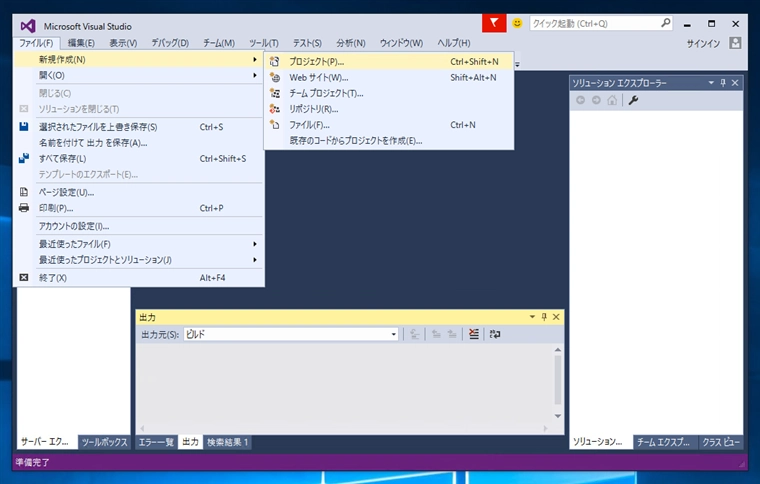
Task: Open the 編集(E) menu
Action: click(x=81, y=43)
